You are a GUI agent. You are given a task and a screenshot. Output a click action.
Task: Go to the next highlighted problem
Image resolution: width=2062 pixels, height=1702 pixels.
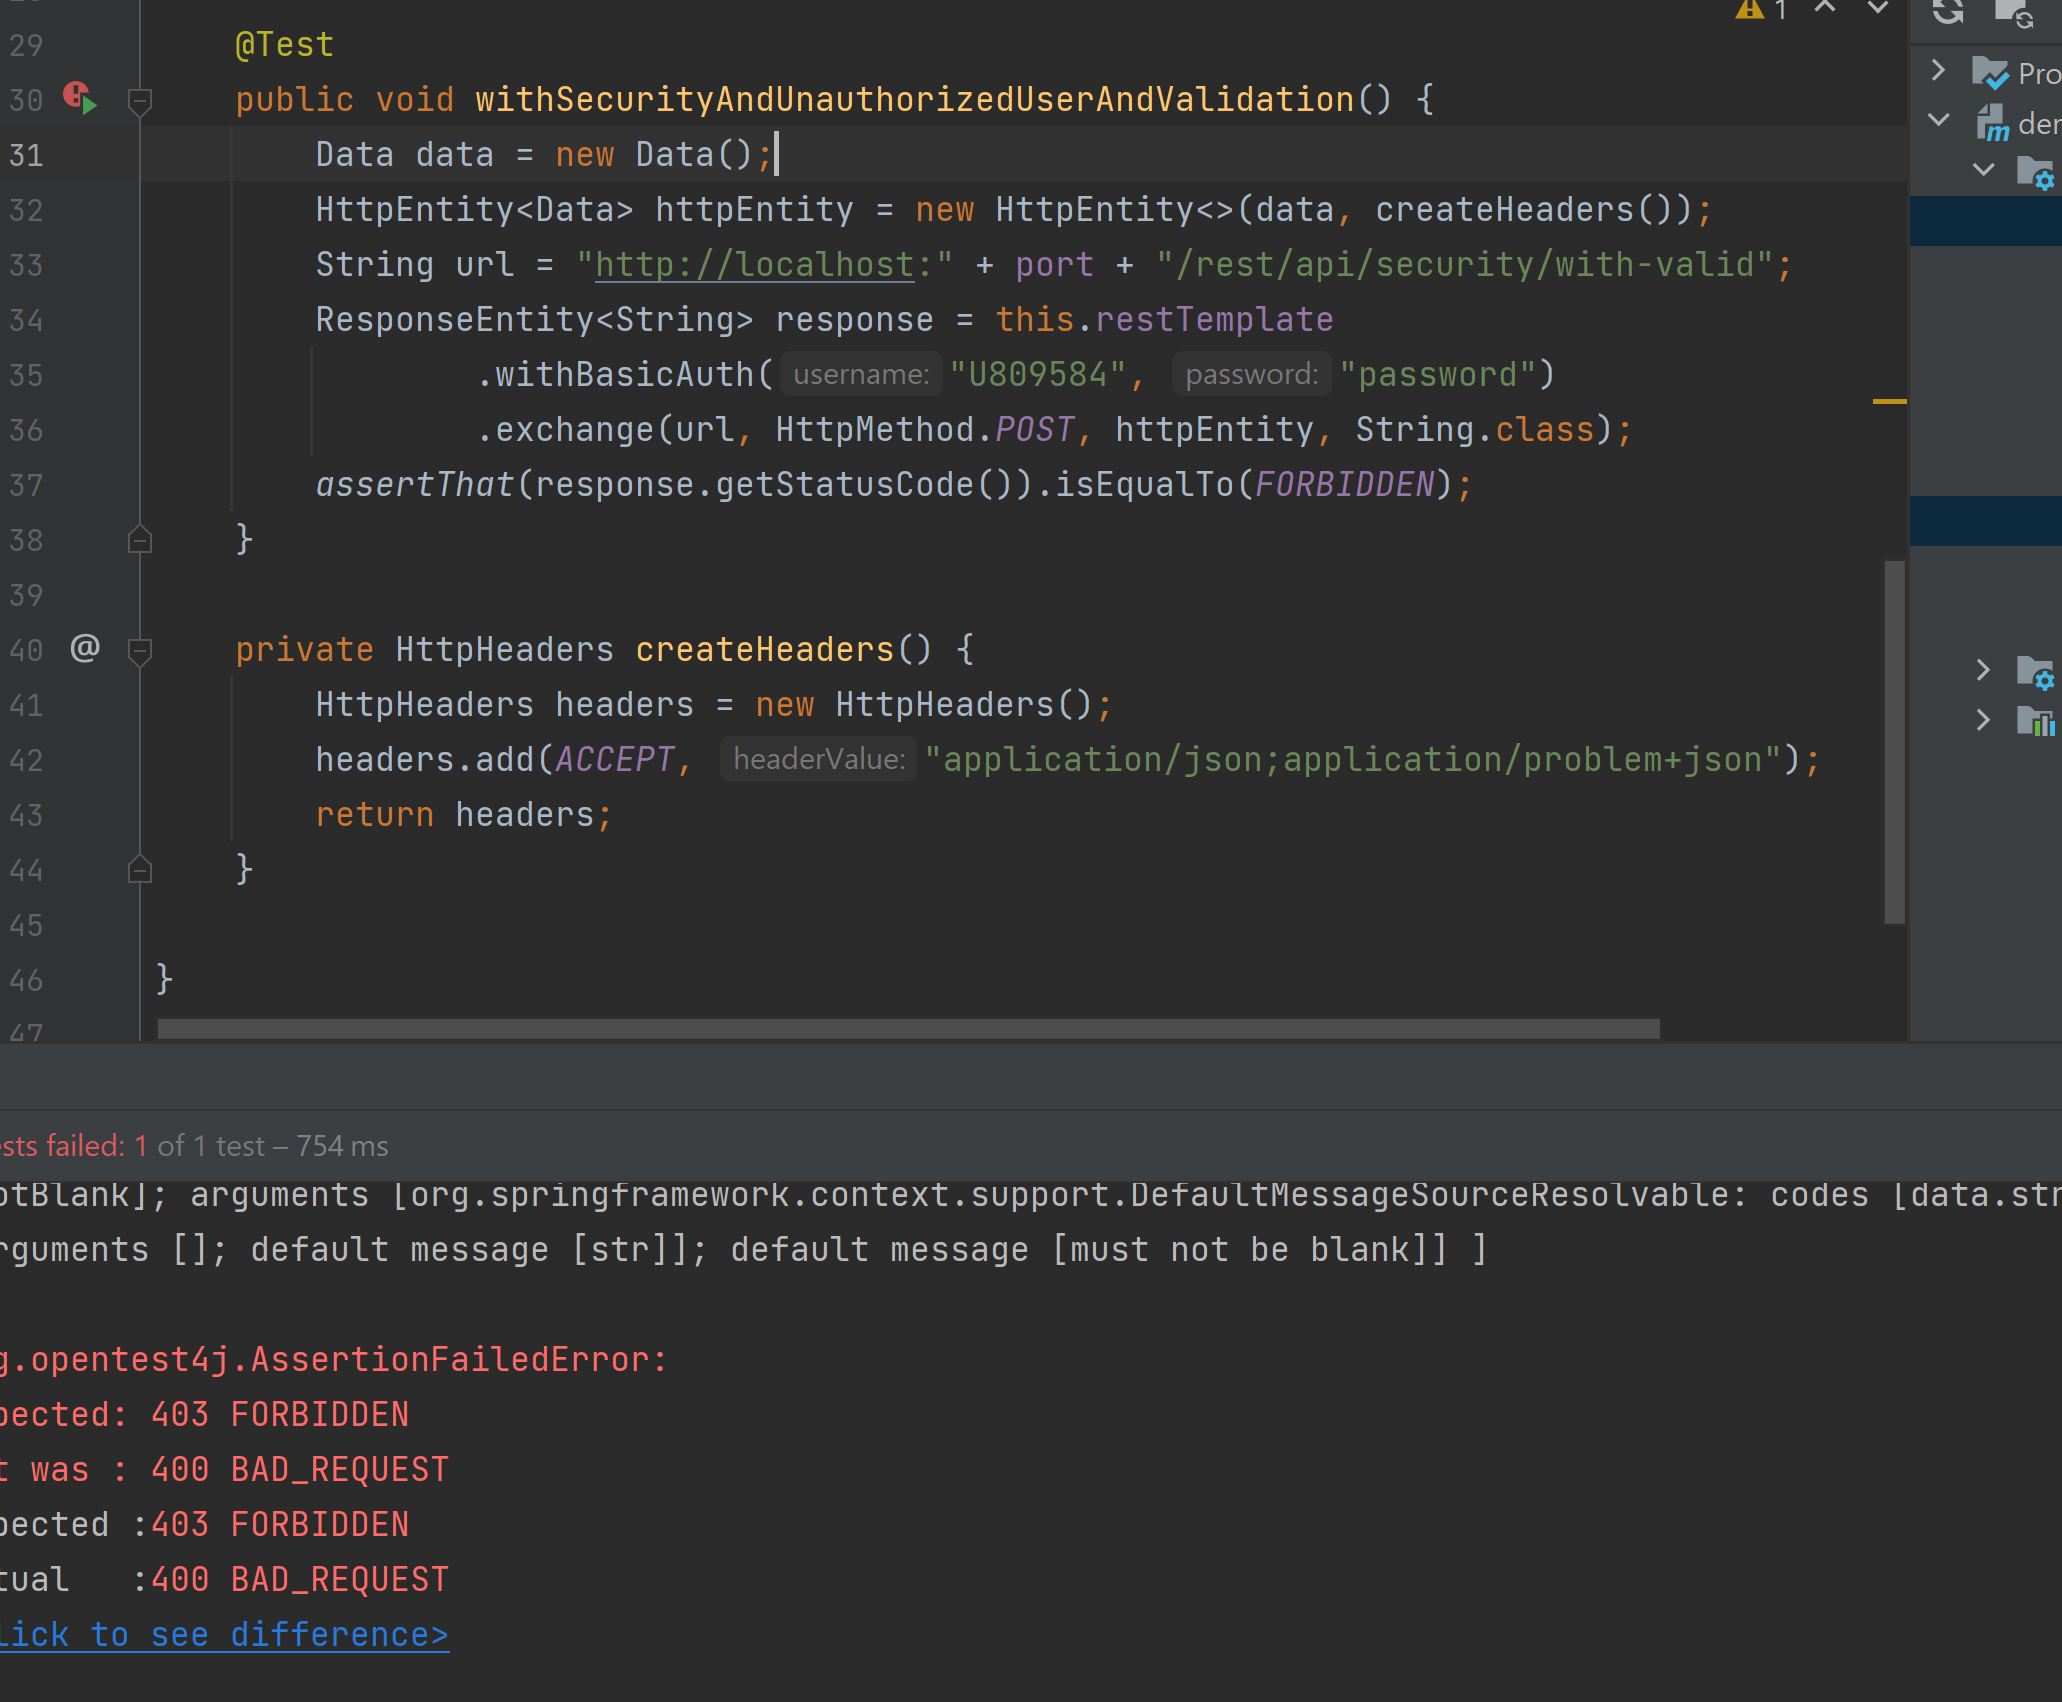click(1878, 8)
